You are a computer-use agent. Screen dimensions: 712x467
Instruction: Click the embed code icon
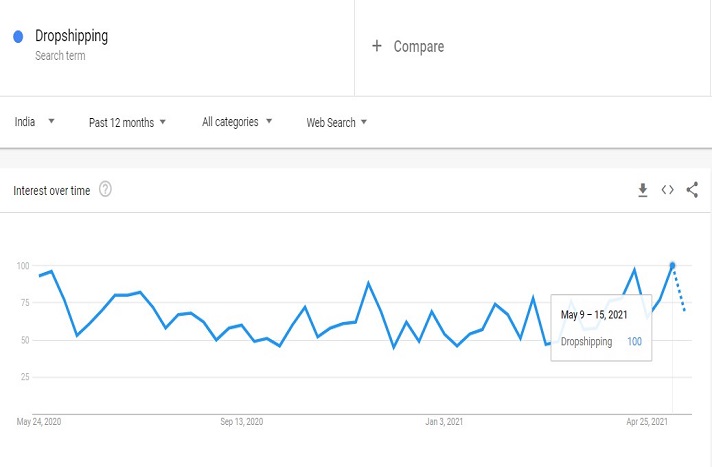667,190
